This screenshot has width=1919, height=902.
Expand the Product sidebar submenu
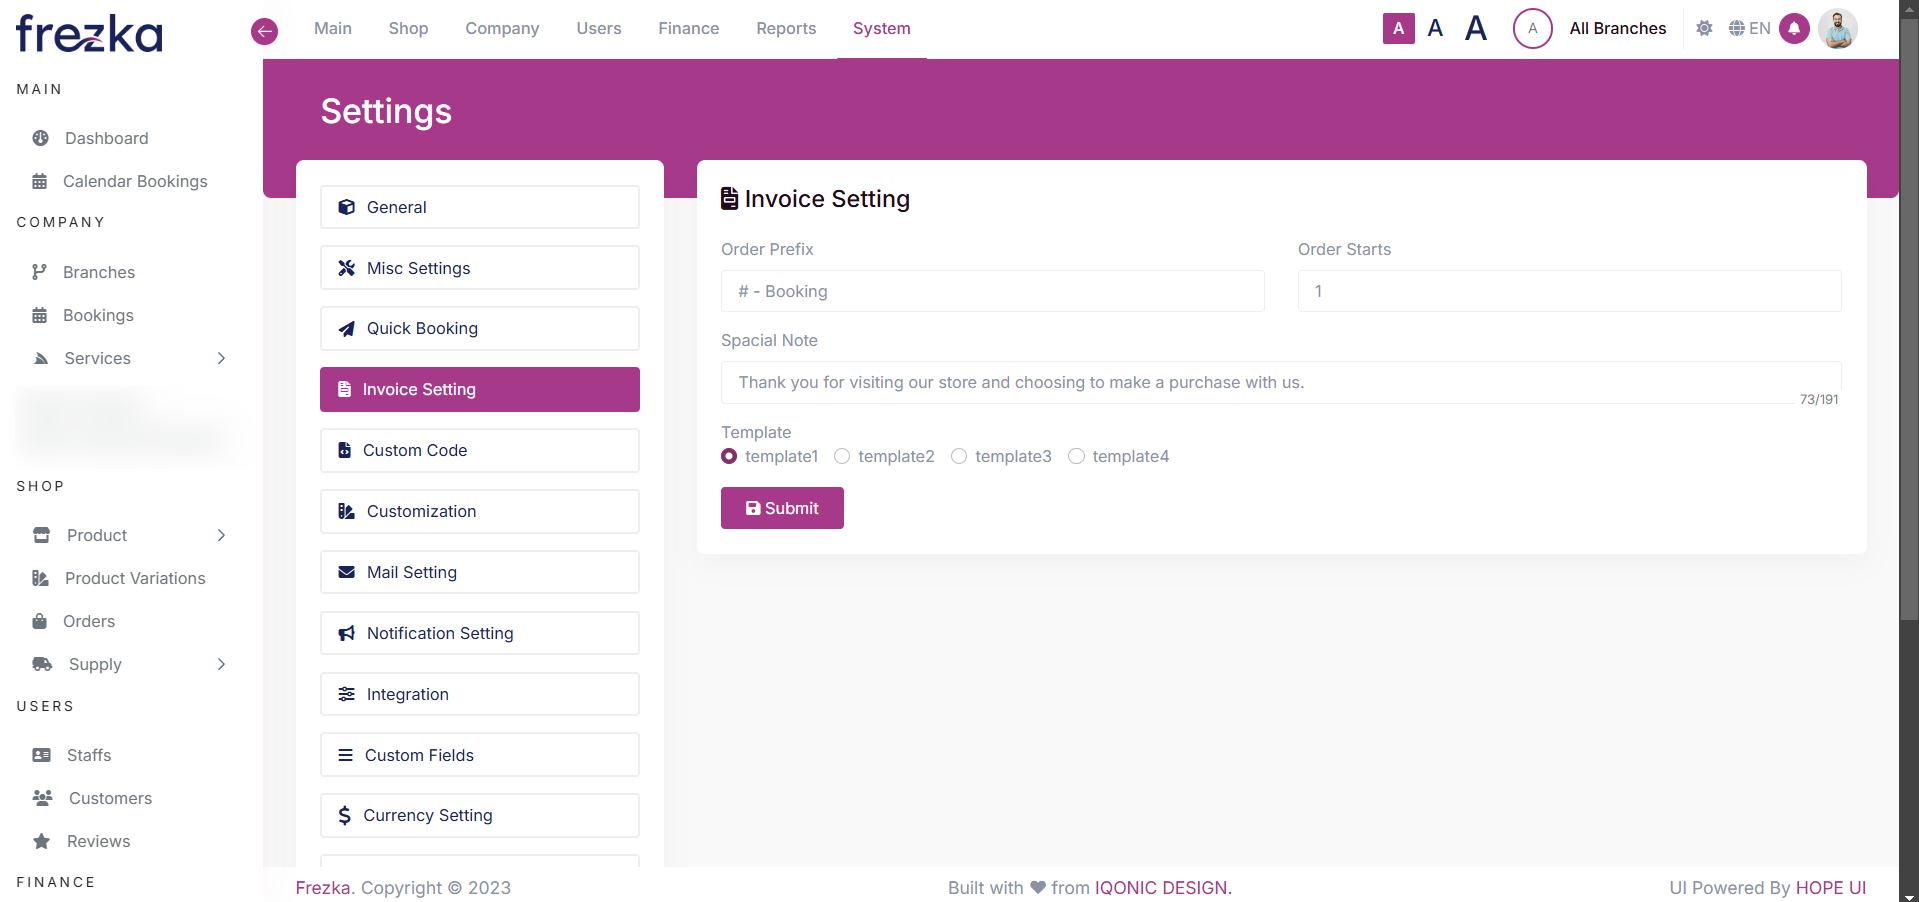221,535
